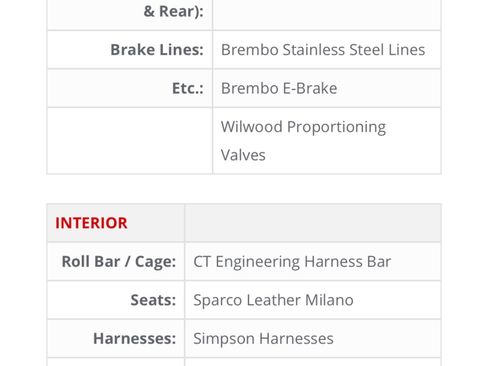Select the Simpson Harnesses entry

pyautogui.click(x=263, y=339)
